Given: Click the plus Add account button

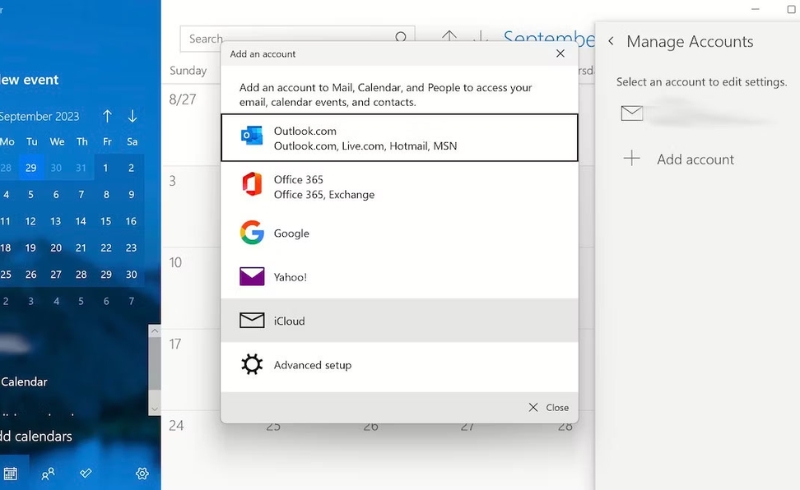Looking at the screenshot, I should coord(679,159).
